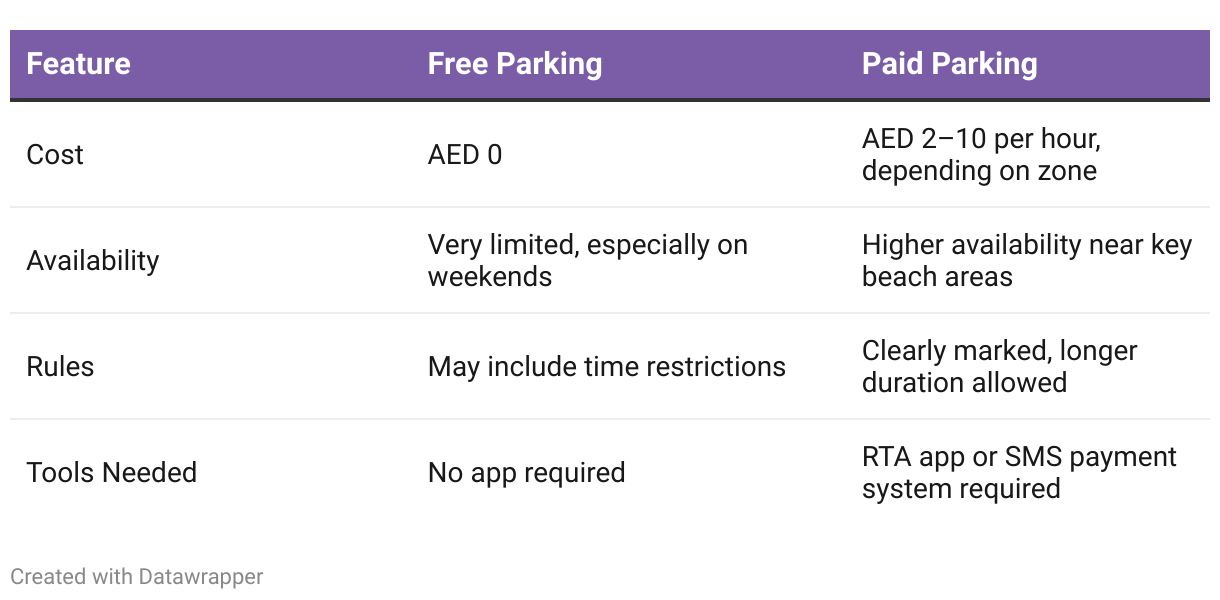Click the Feature column header
The width and height of the screenshot is (1220, 600).
pyautogui.click(x=78, y=64)
